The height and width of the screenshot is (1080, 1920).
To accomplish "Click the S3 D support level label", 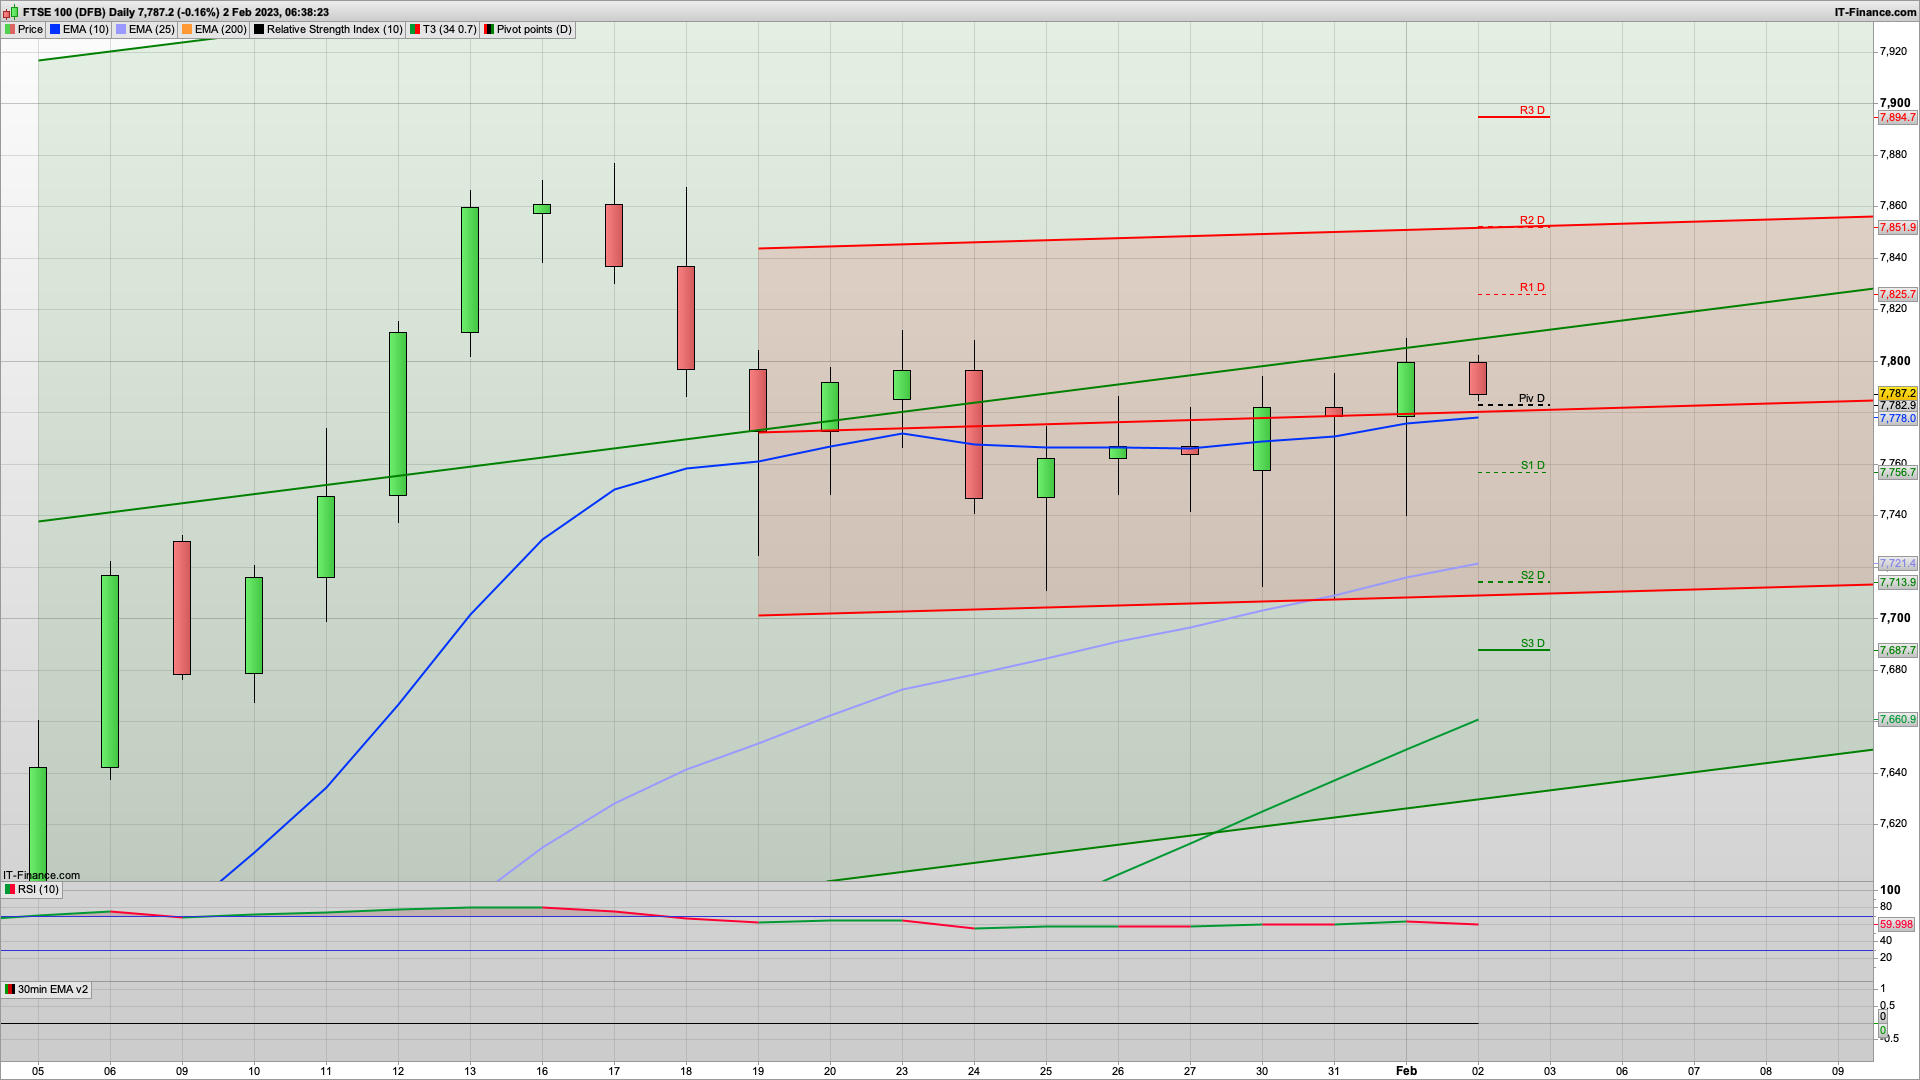I will tap(1533, 644).
